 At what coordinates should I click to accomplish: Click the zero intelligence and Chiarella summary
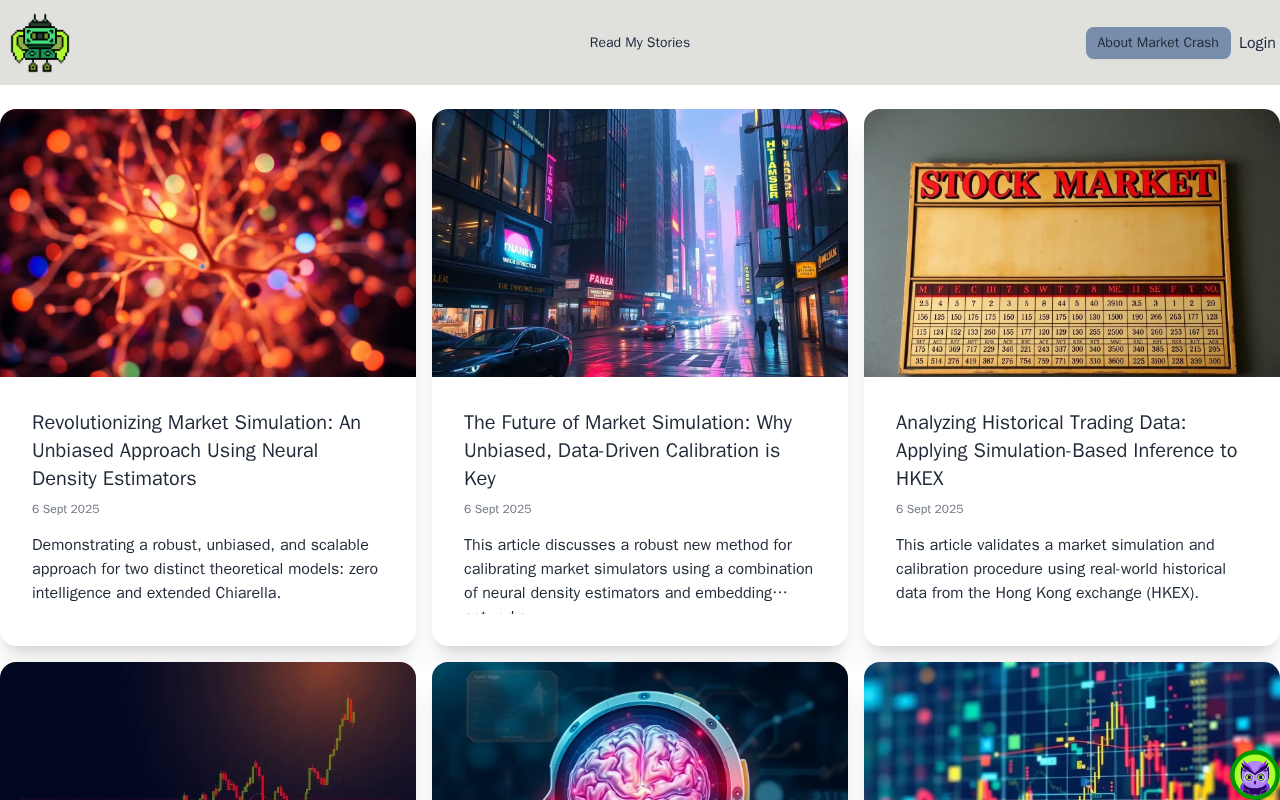[x=205, y=569]
